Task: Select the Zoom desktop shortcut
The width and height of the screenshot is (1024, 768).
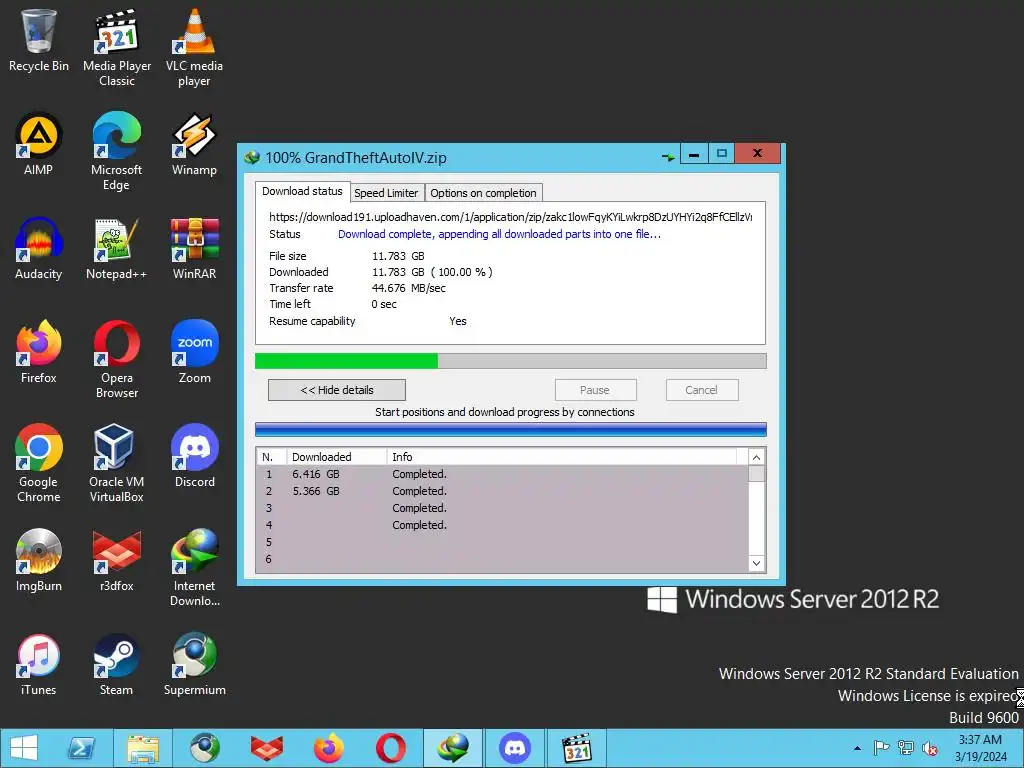Action: tap(194, 351)
